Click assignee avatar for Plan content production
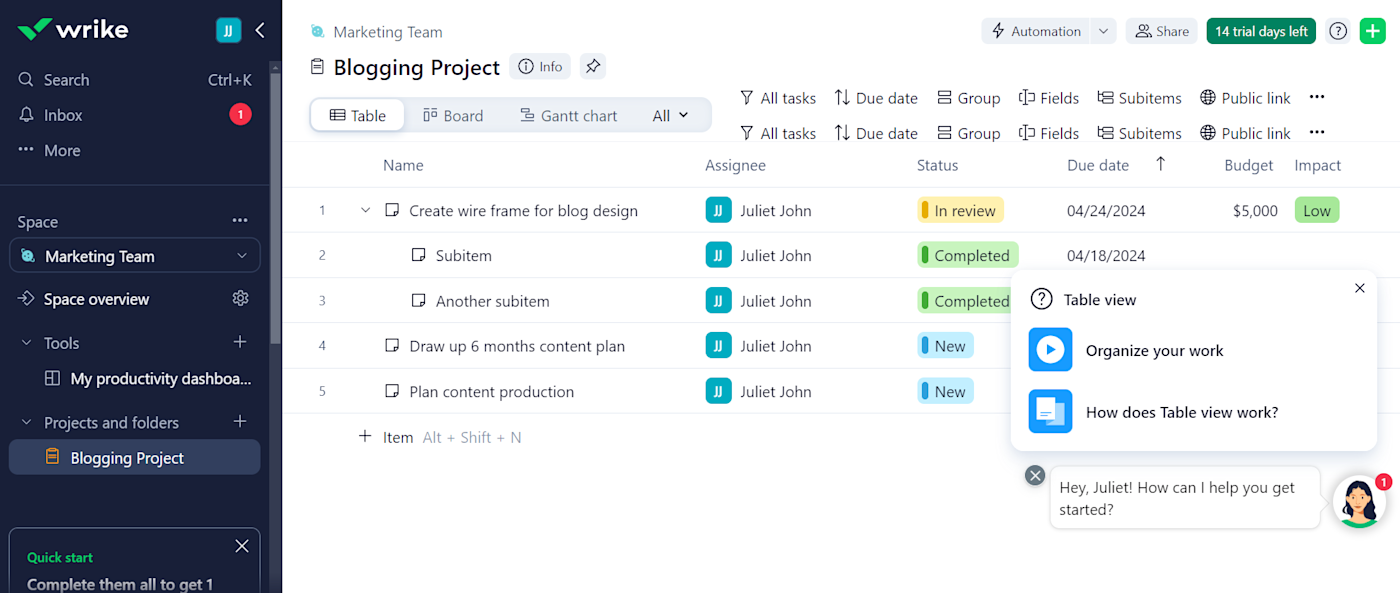Screen dimensions: 1400x593 coord(718,391)
